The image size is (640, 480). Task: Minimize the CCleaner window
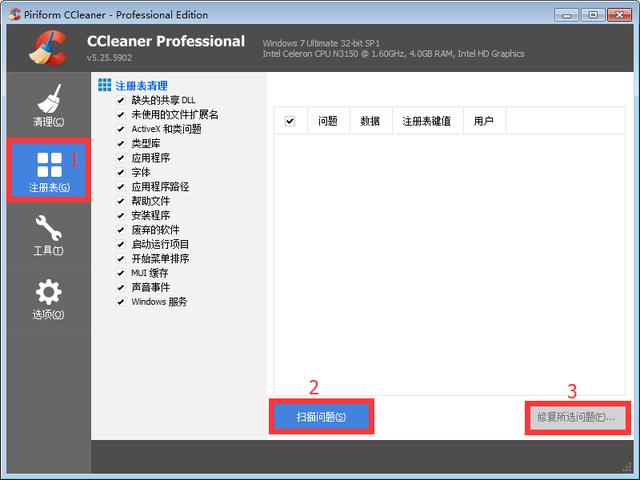click(x=567, y=15)
